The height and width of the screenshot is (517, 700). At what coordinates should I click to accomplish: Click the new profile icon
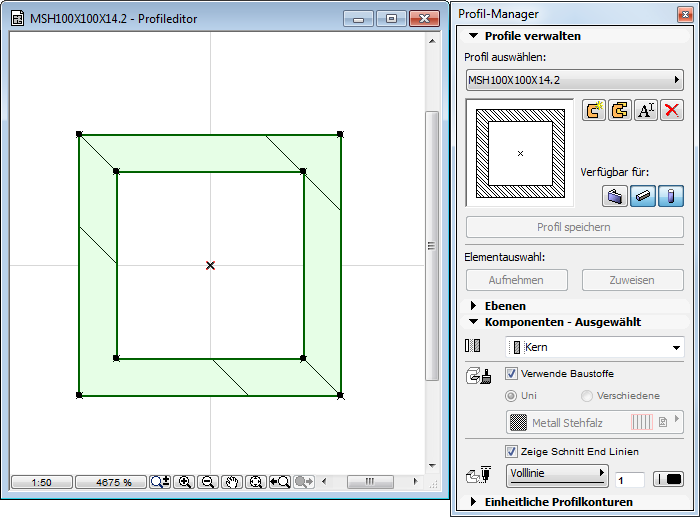coord(594,110)
